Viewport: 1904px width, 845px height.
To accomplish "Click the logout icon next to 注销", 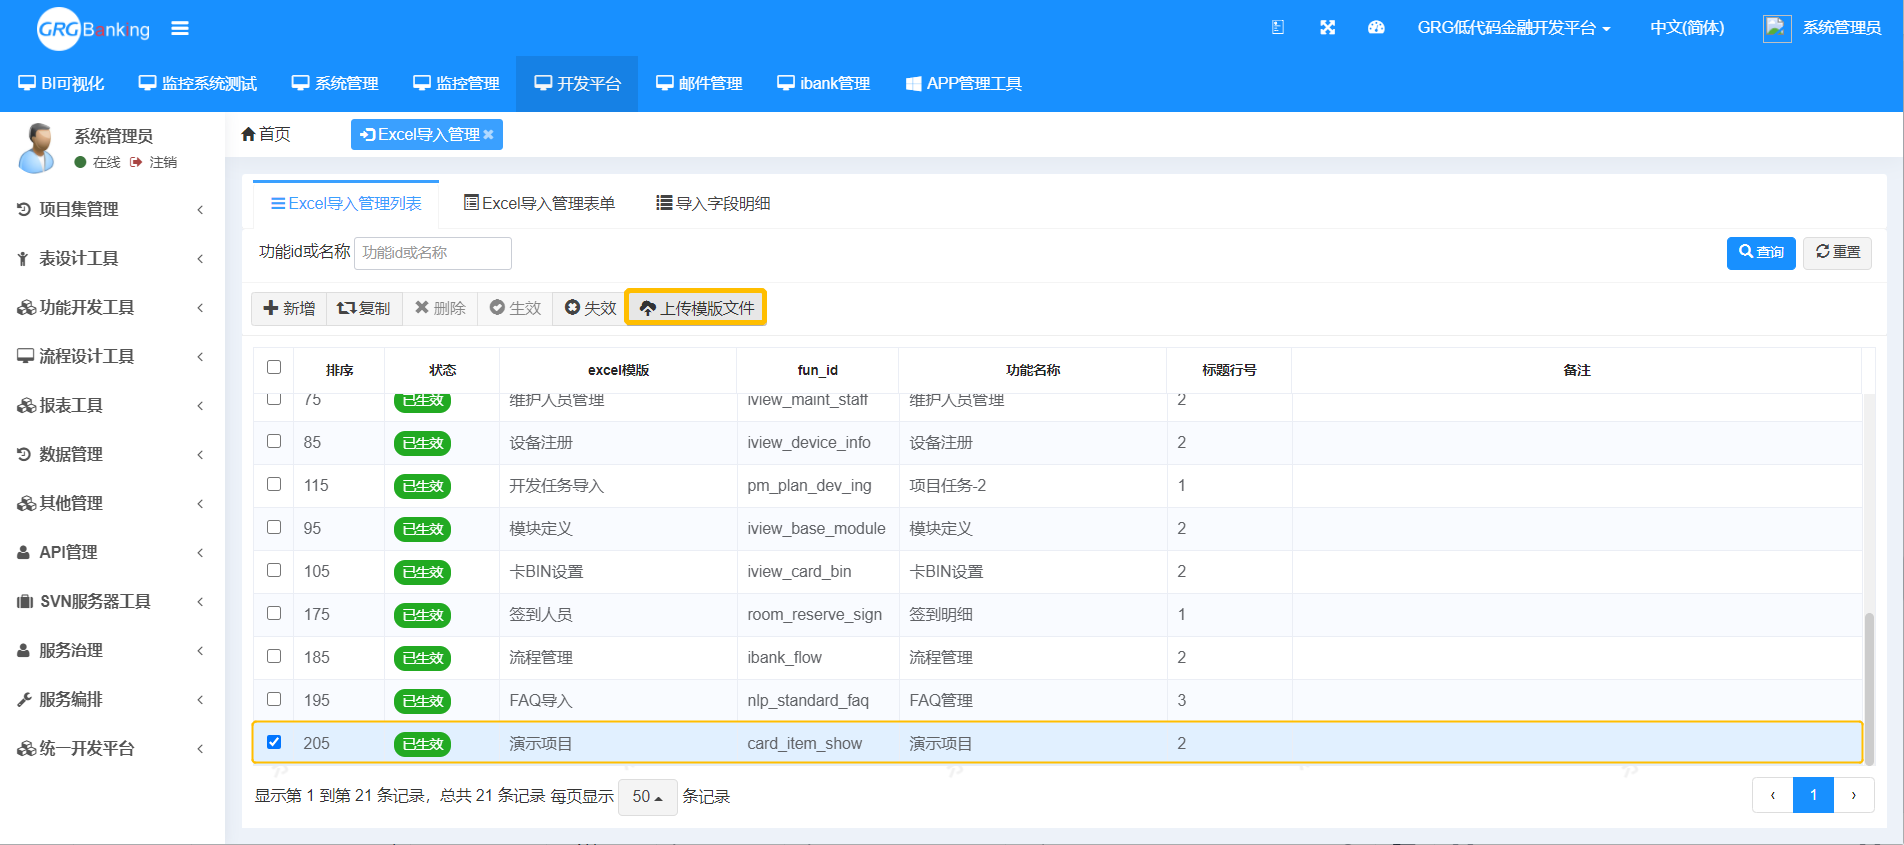I will (136, 162).
